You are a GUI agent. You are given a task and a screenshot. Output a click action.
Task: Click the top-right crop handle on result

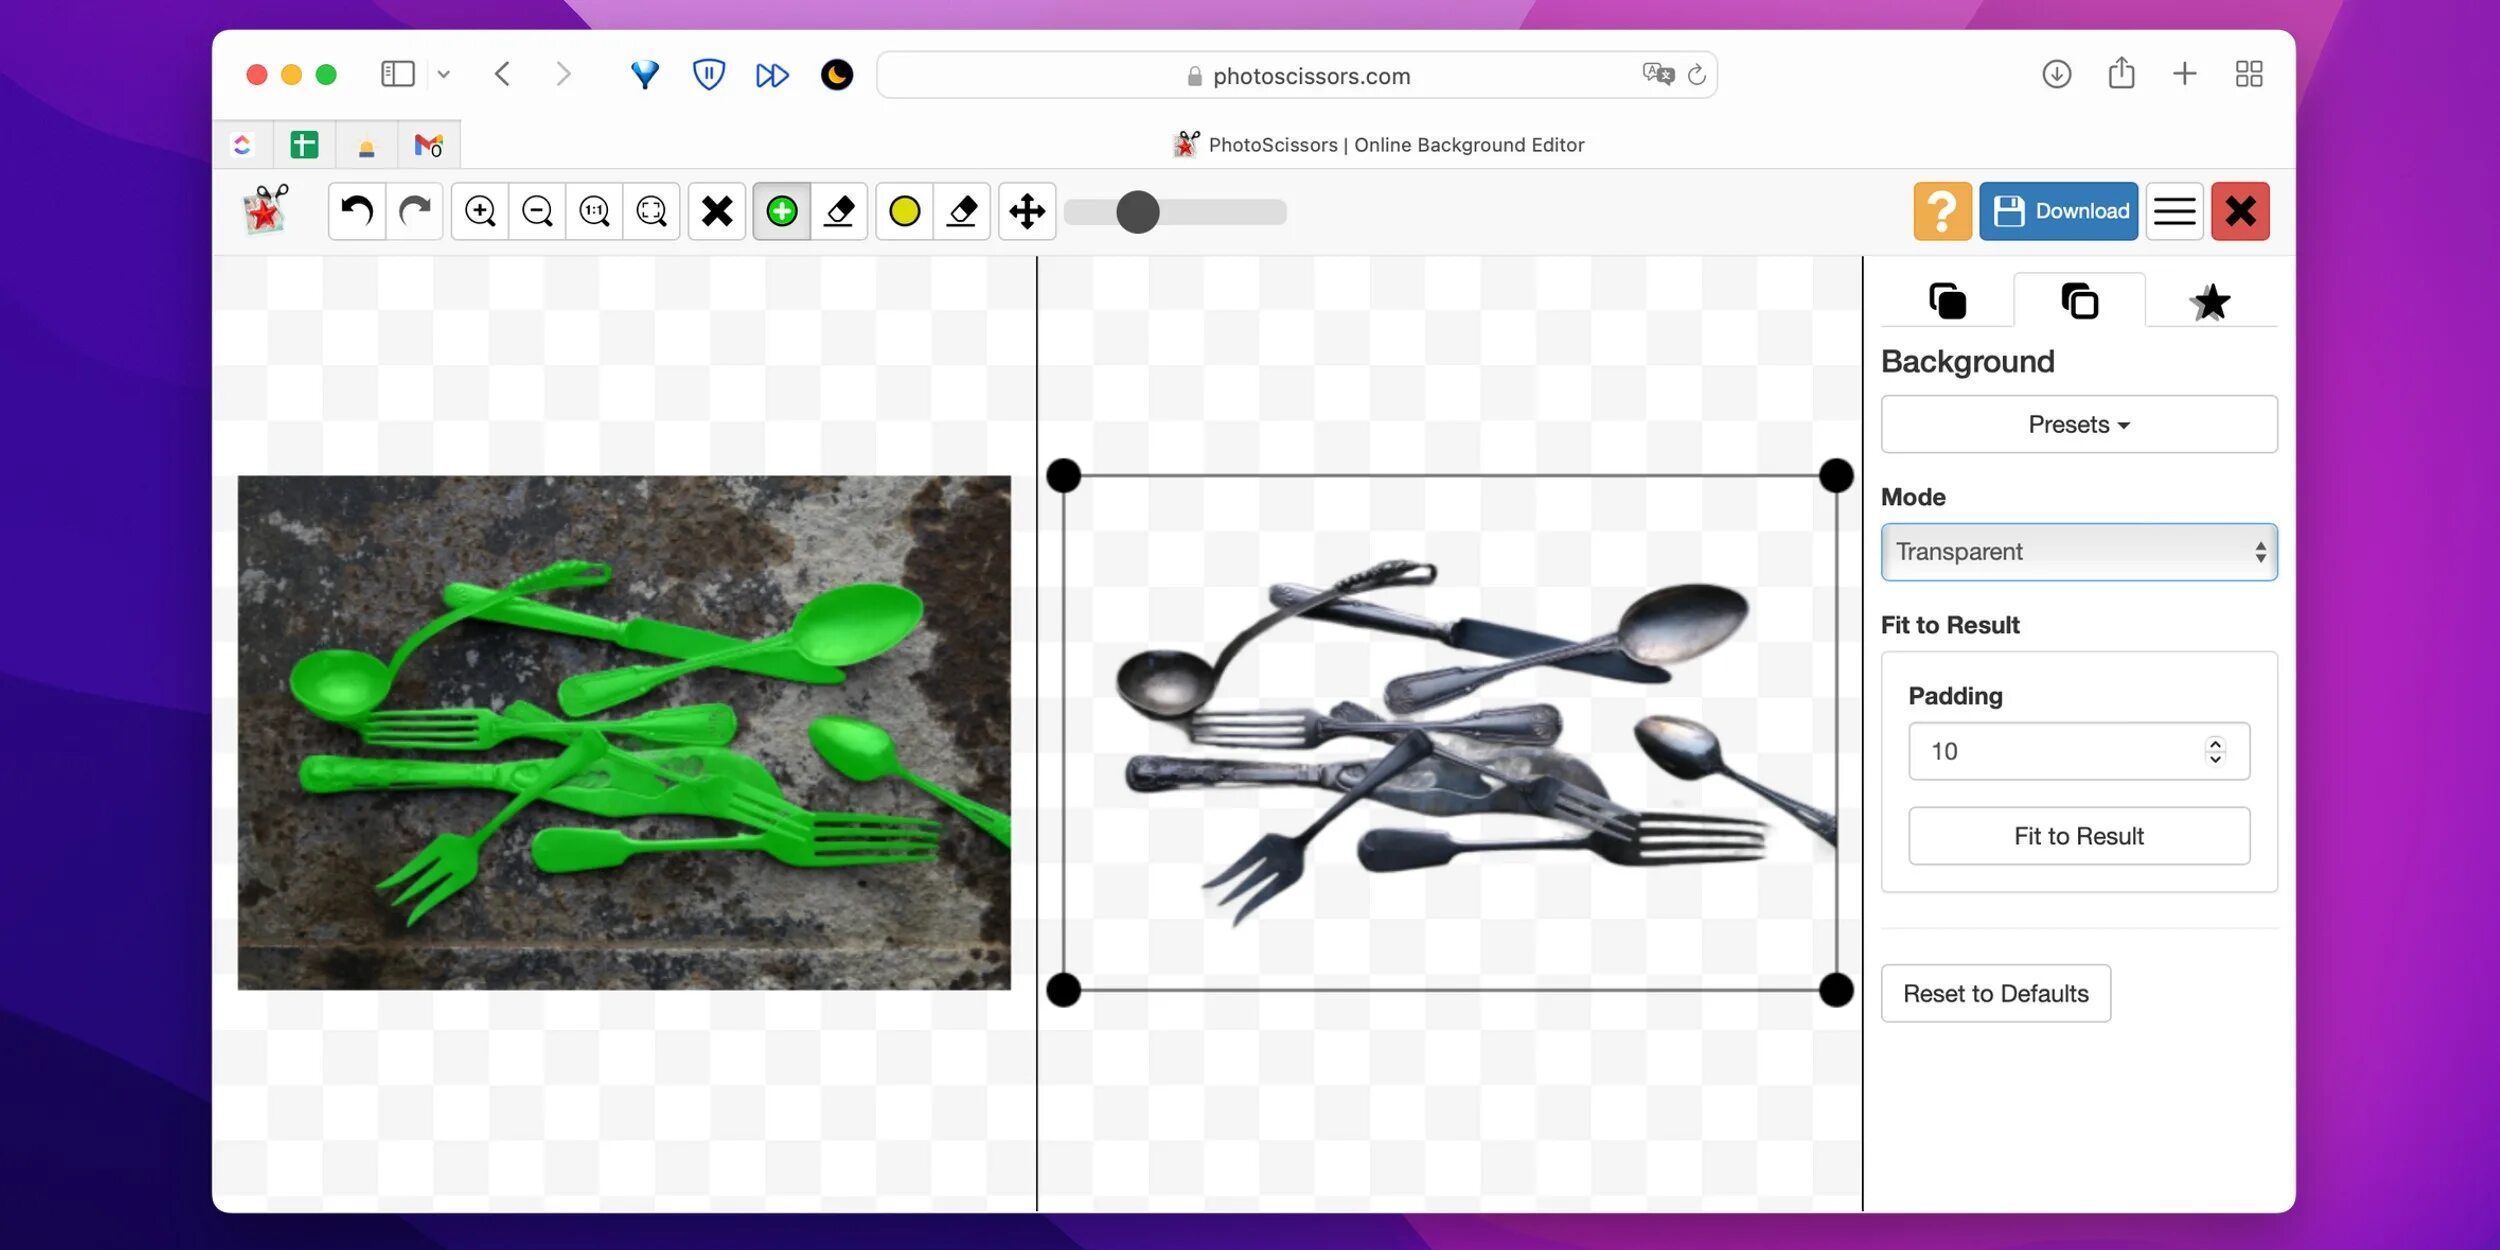[x=1836, y=476]
